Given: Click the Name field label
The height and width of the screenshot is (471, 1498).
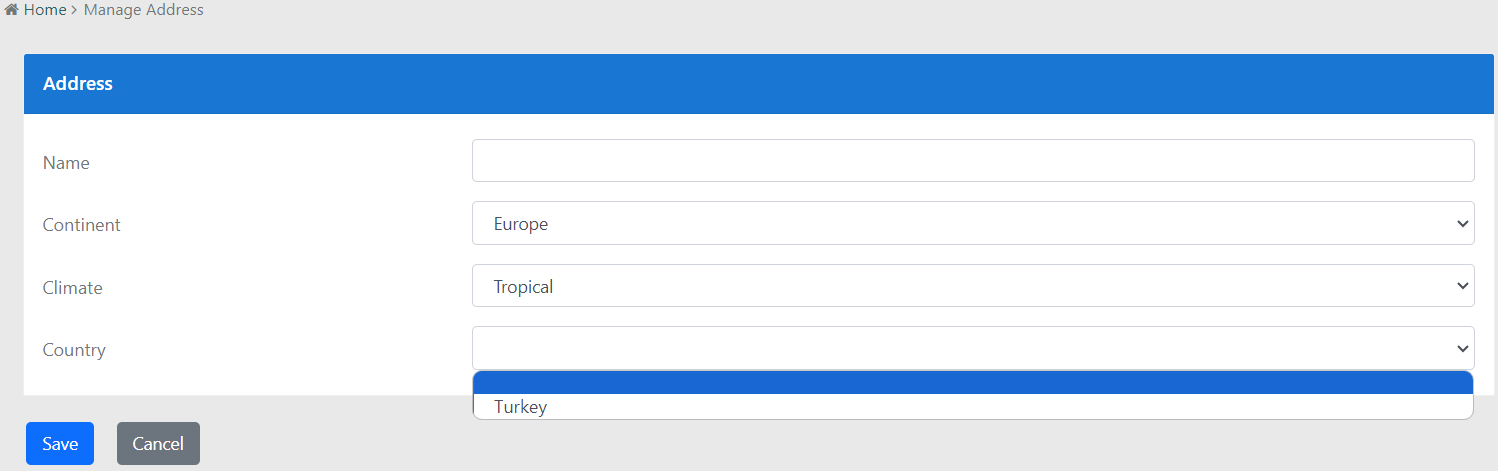Looking at the screenshot, I should tap(66, 163).
